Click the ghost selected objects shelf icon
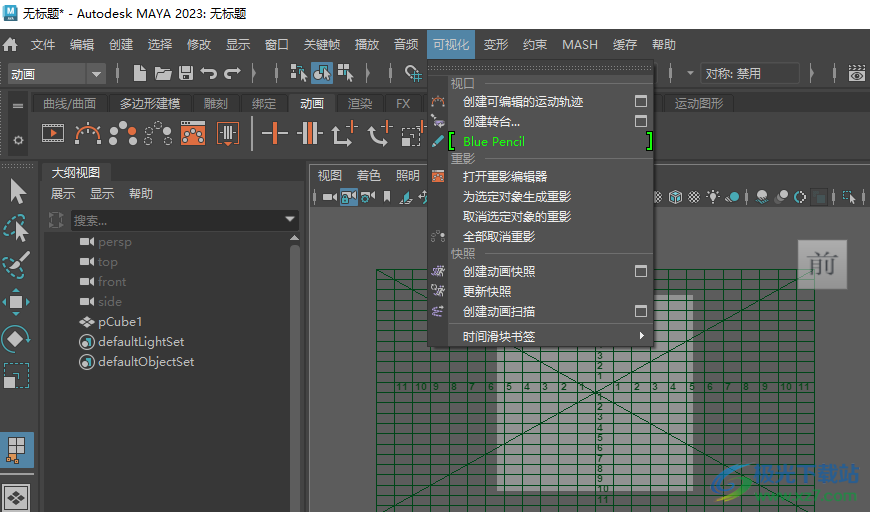 tap(123, 134)
